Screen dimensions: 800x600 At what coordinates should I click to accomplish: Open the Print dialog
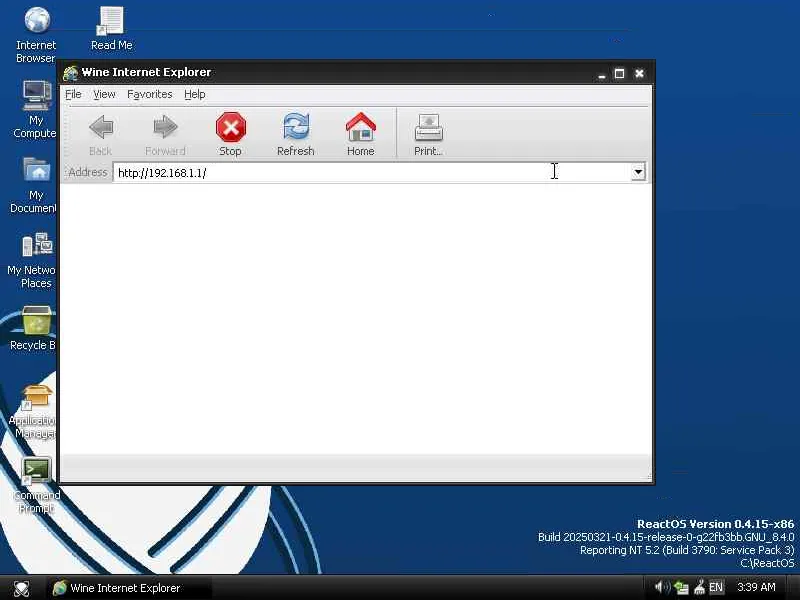428,135
